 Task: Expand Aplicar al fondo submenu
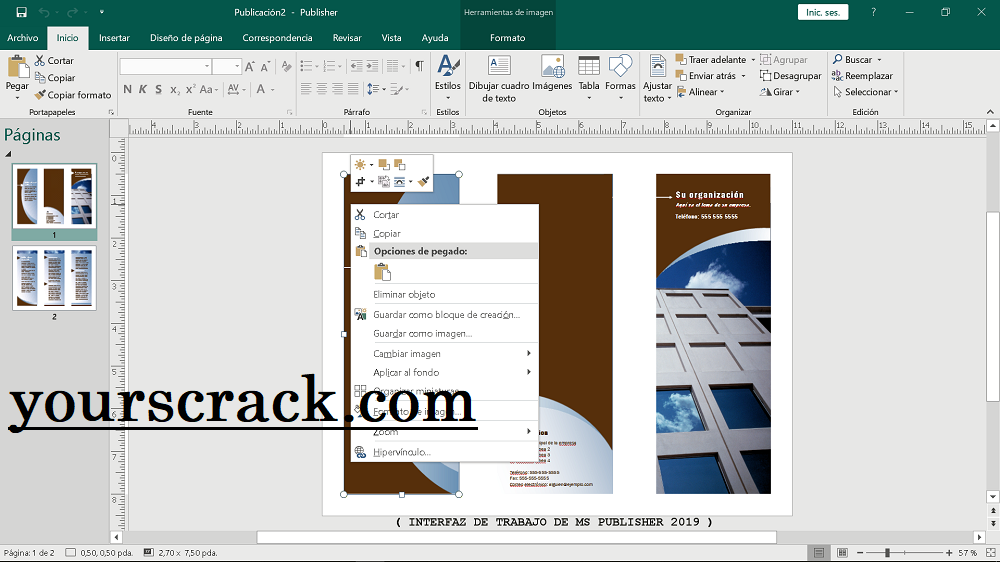click(x=445, y=373)
